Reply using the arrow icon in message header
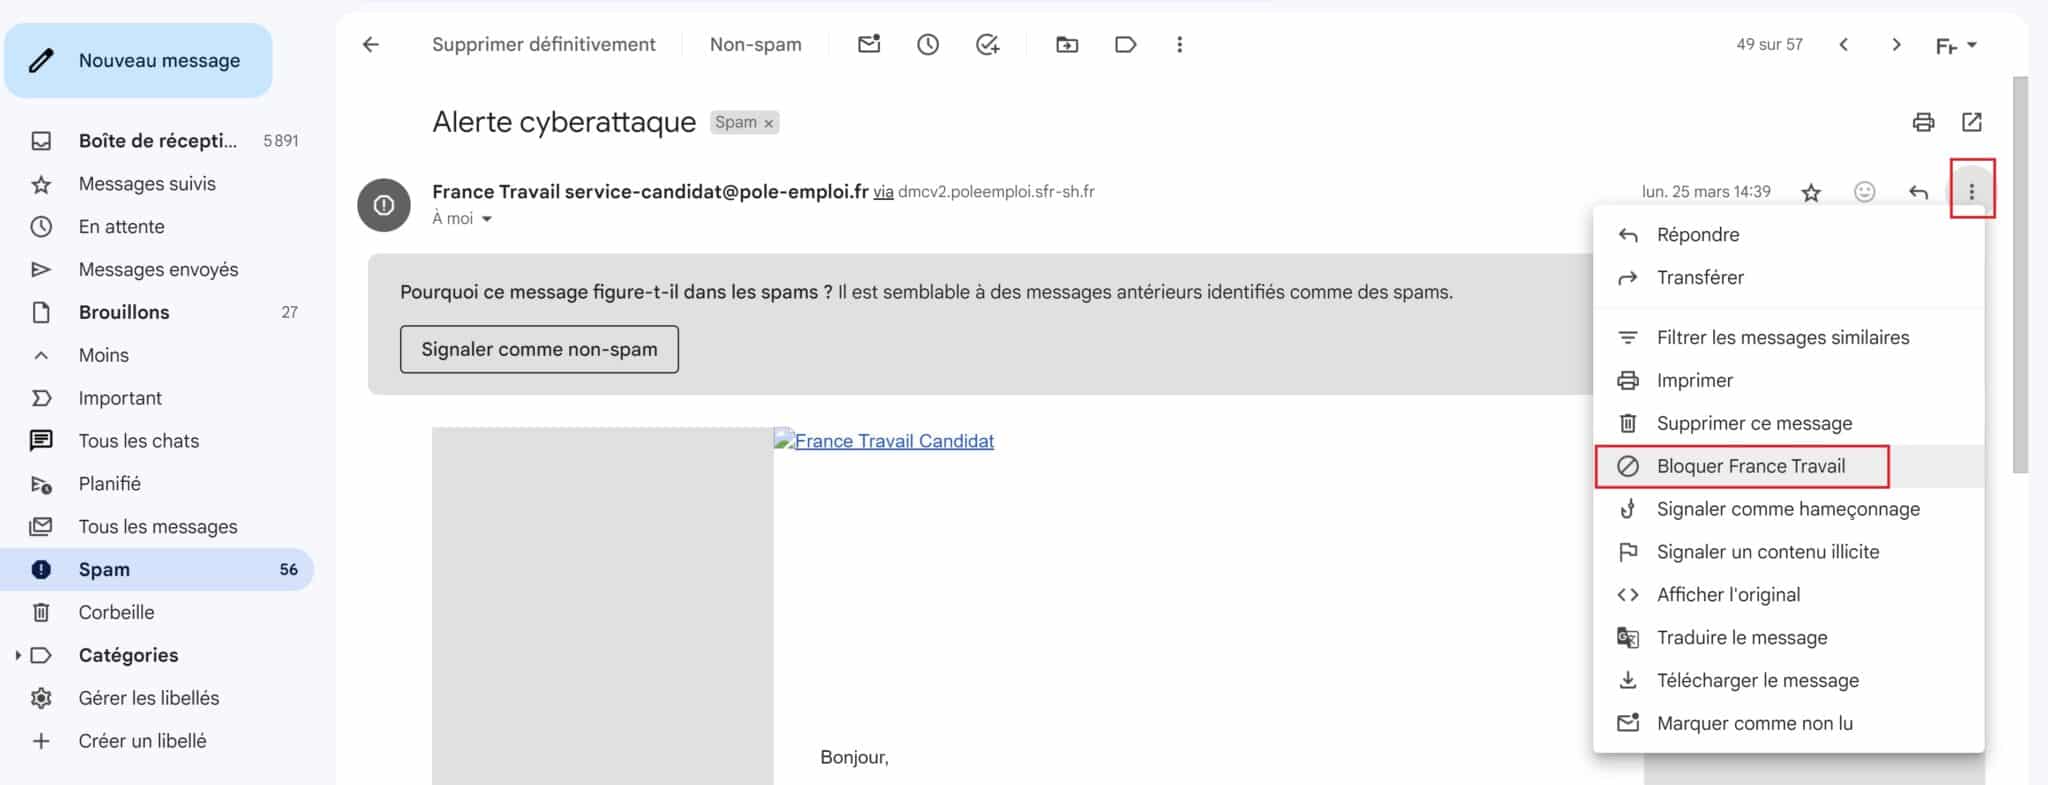 1918,192
